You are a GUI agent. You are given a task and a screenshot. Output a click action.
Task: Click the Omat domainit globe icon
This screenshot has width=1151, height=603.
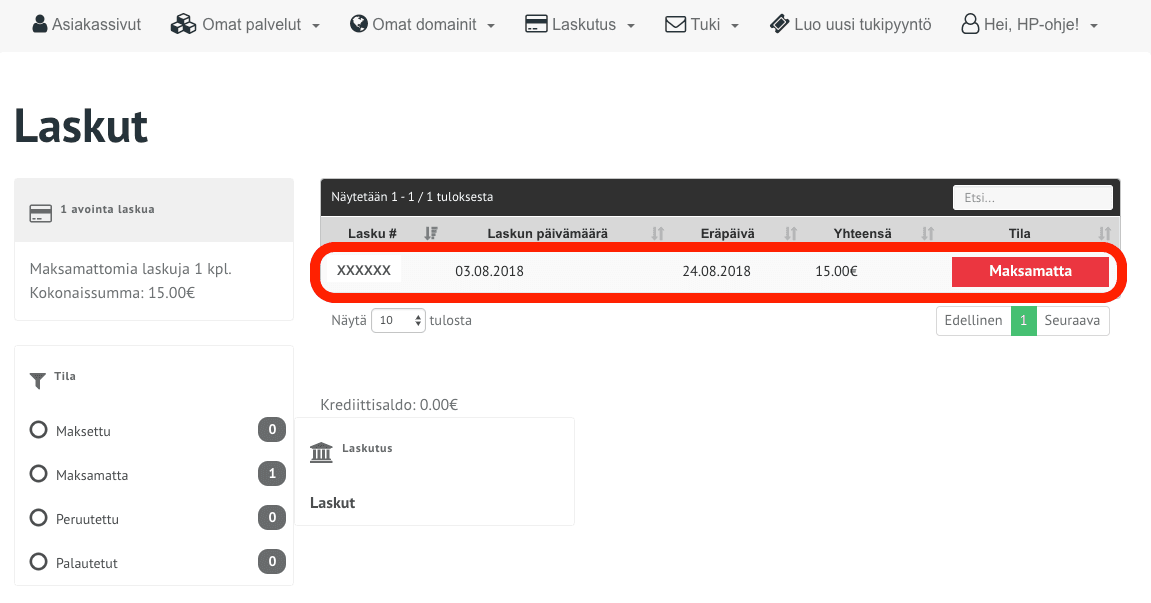point(359,24)
